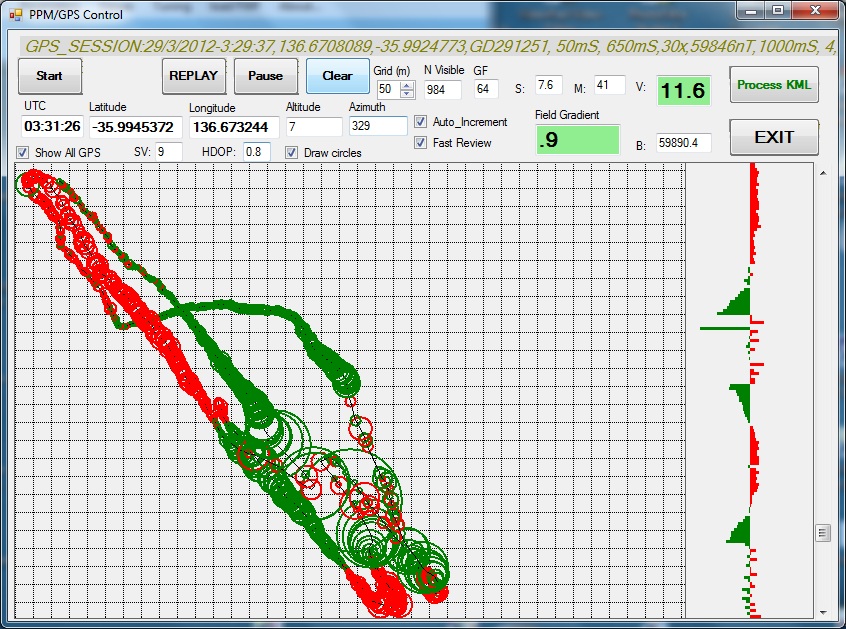Click the Start button

(50, 76)
